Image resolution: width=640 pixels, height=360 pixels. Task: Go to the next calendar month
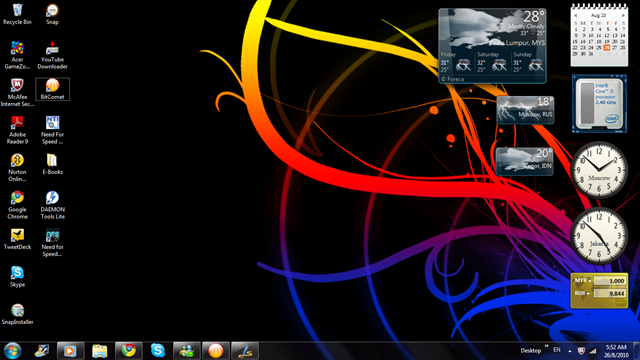[623, 15]
